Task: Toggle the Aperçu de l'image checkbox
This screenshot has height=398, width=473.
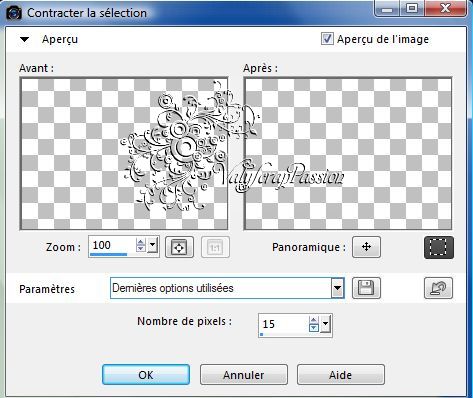Action: [327, 39]
